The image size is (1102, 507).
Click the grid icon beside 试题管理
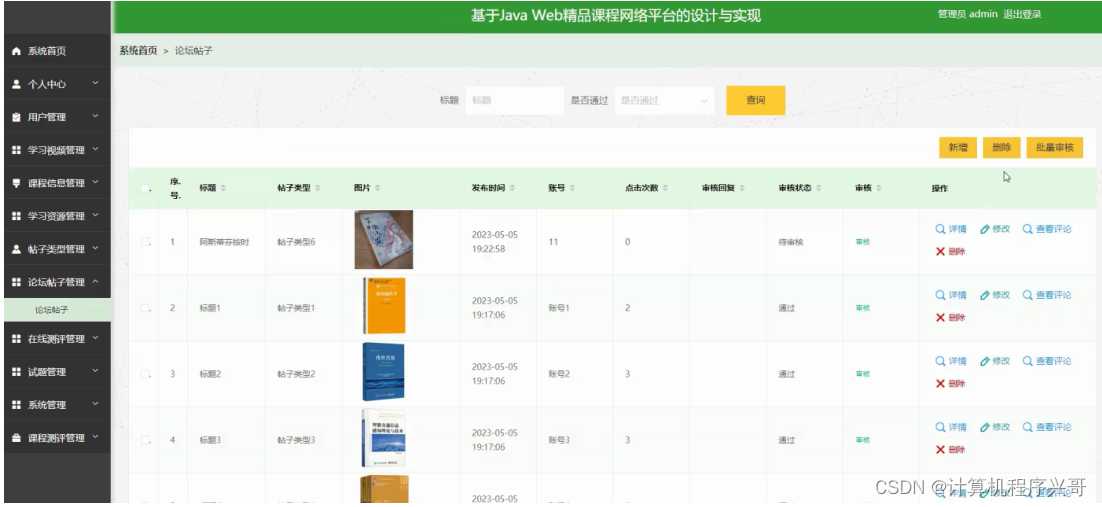(17, 373)
